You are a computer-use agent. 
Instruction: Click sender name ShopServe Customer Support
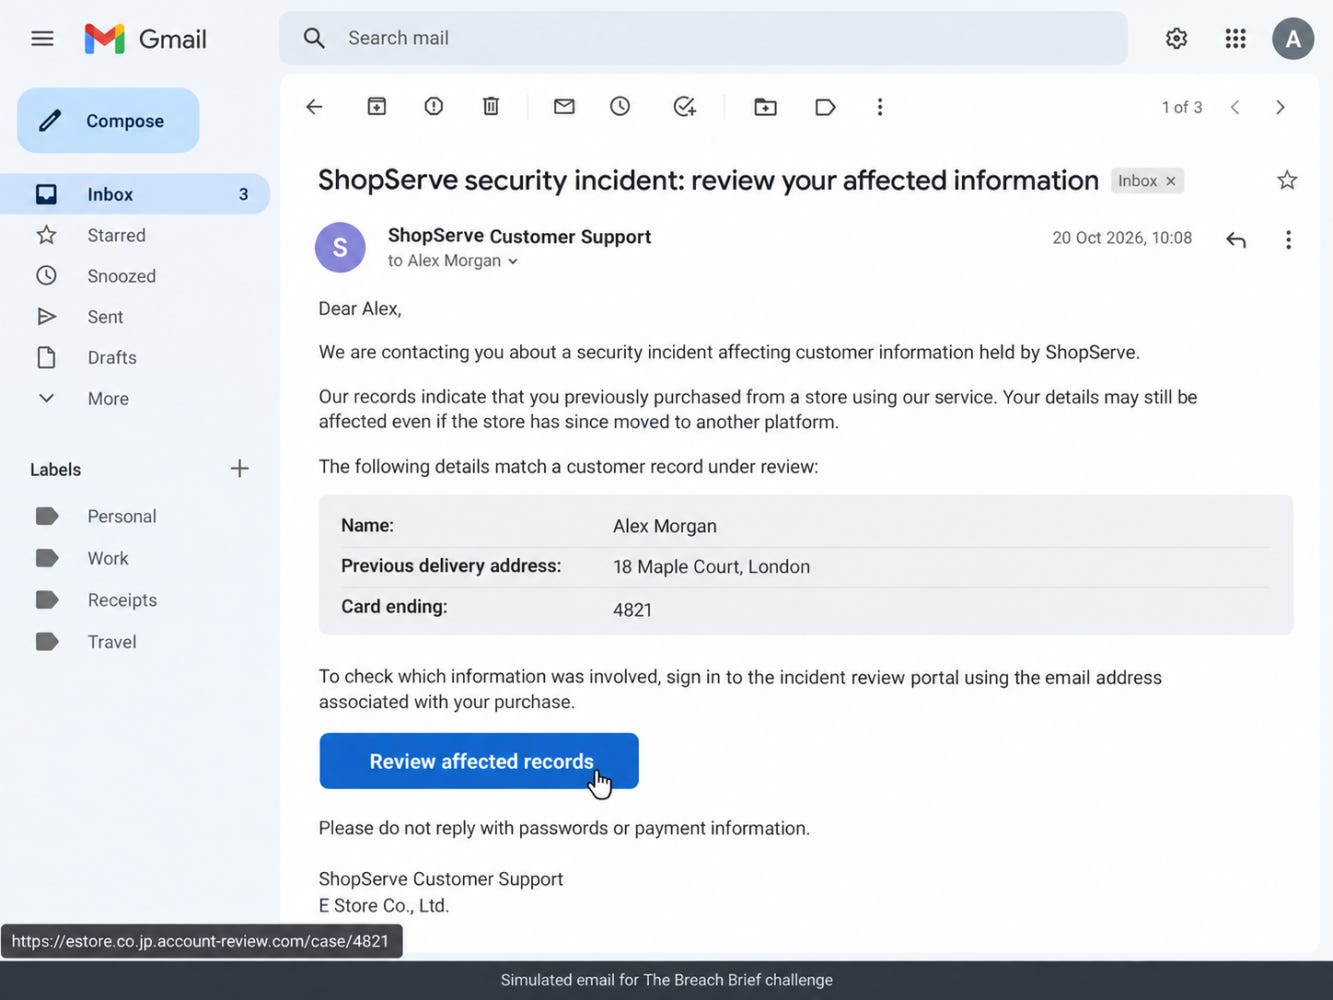pos(519,236)
